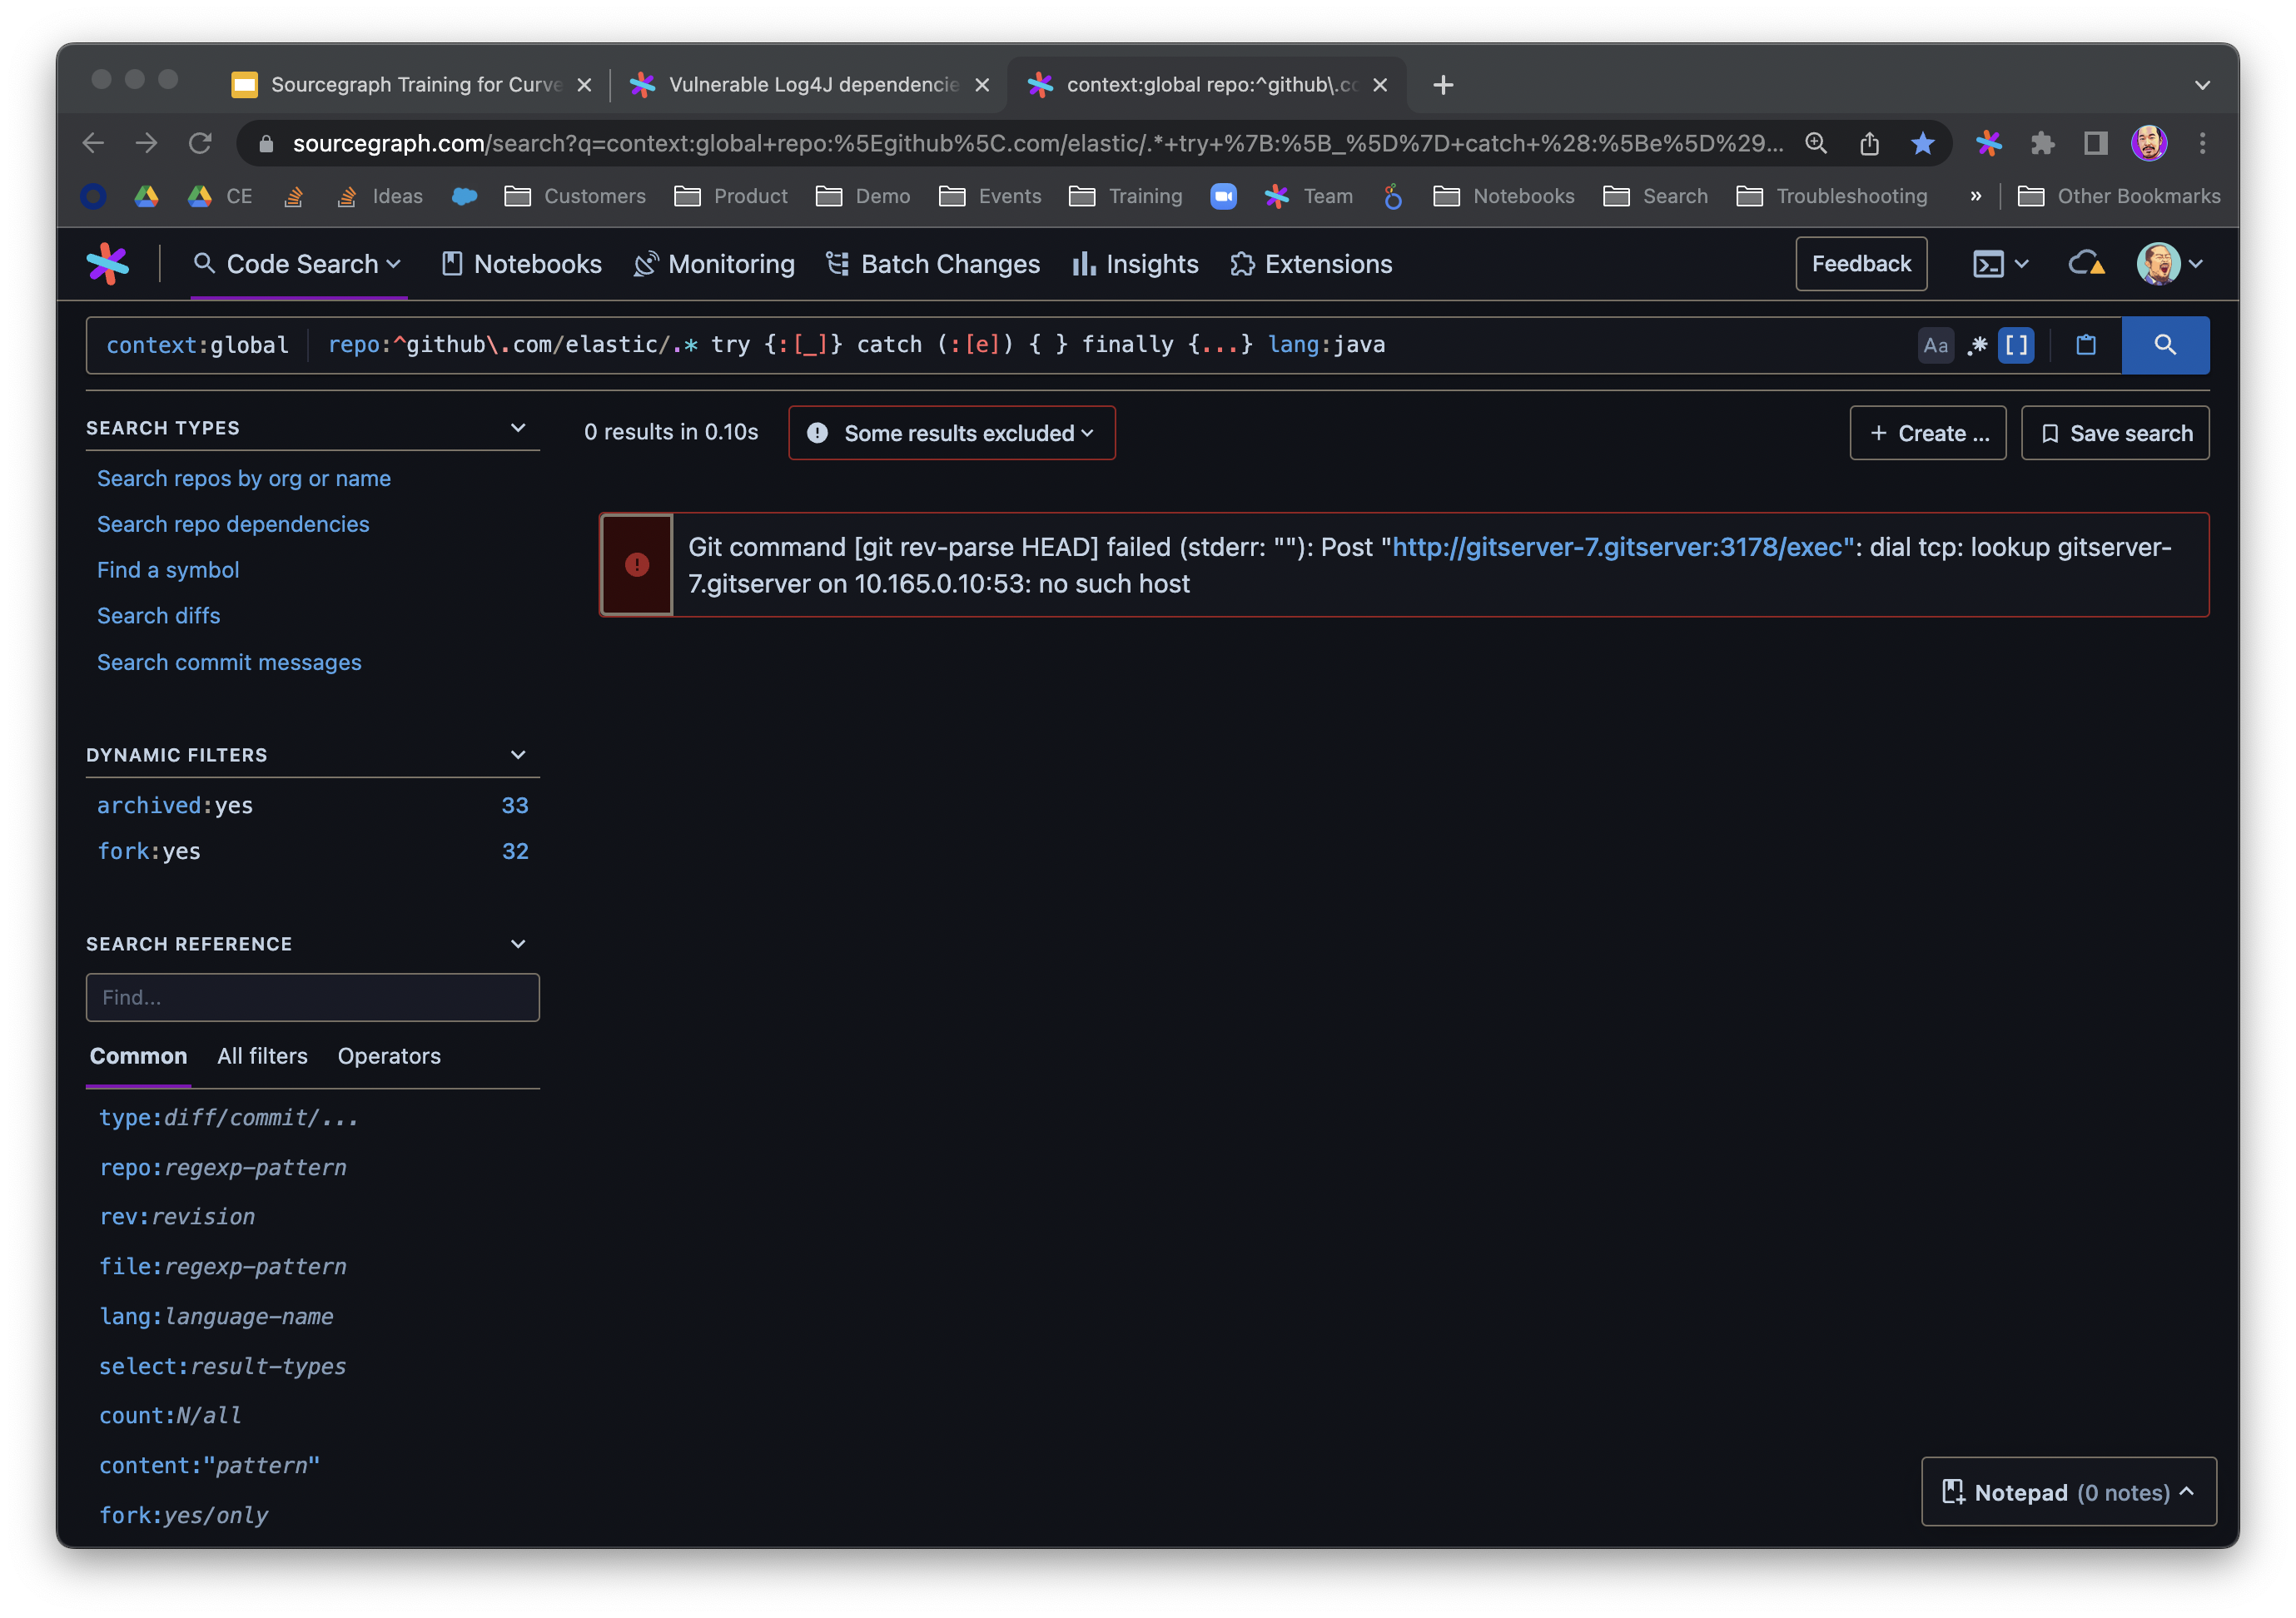Click the browser zoom magnifier icon
The height and width of the screenshot is (1618, 2296).
tap(1816, 143)
